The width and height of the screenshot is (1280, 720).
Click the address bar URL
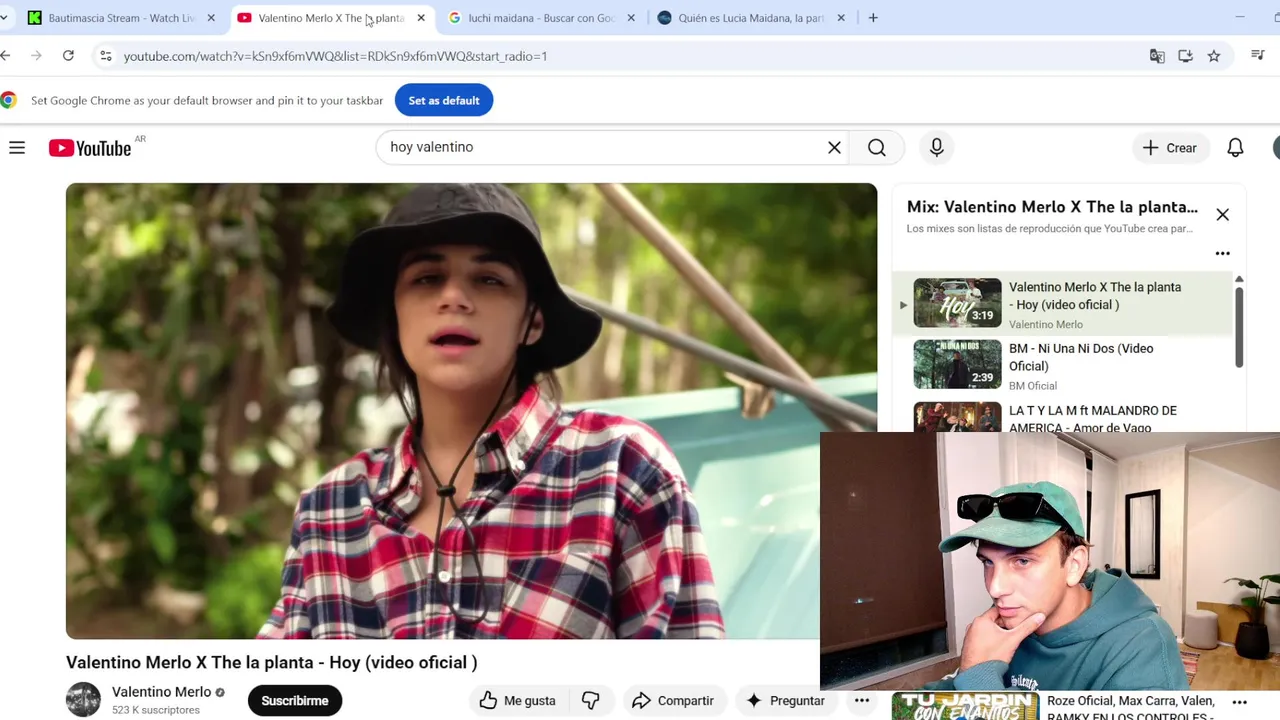pos(335,56)
